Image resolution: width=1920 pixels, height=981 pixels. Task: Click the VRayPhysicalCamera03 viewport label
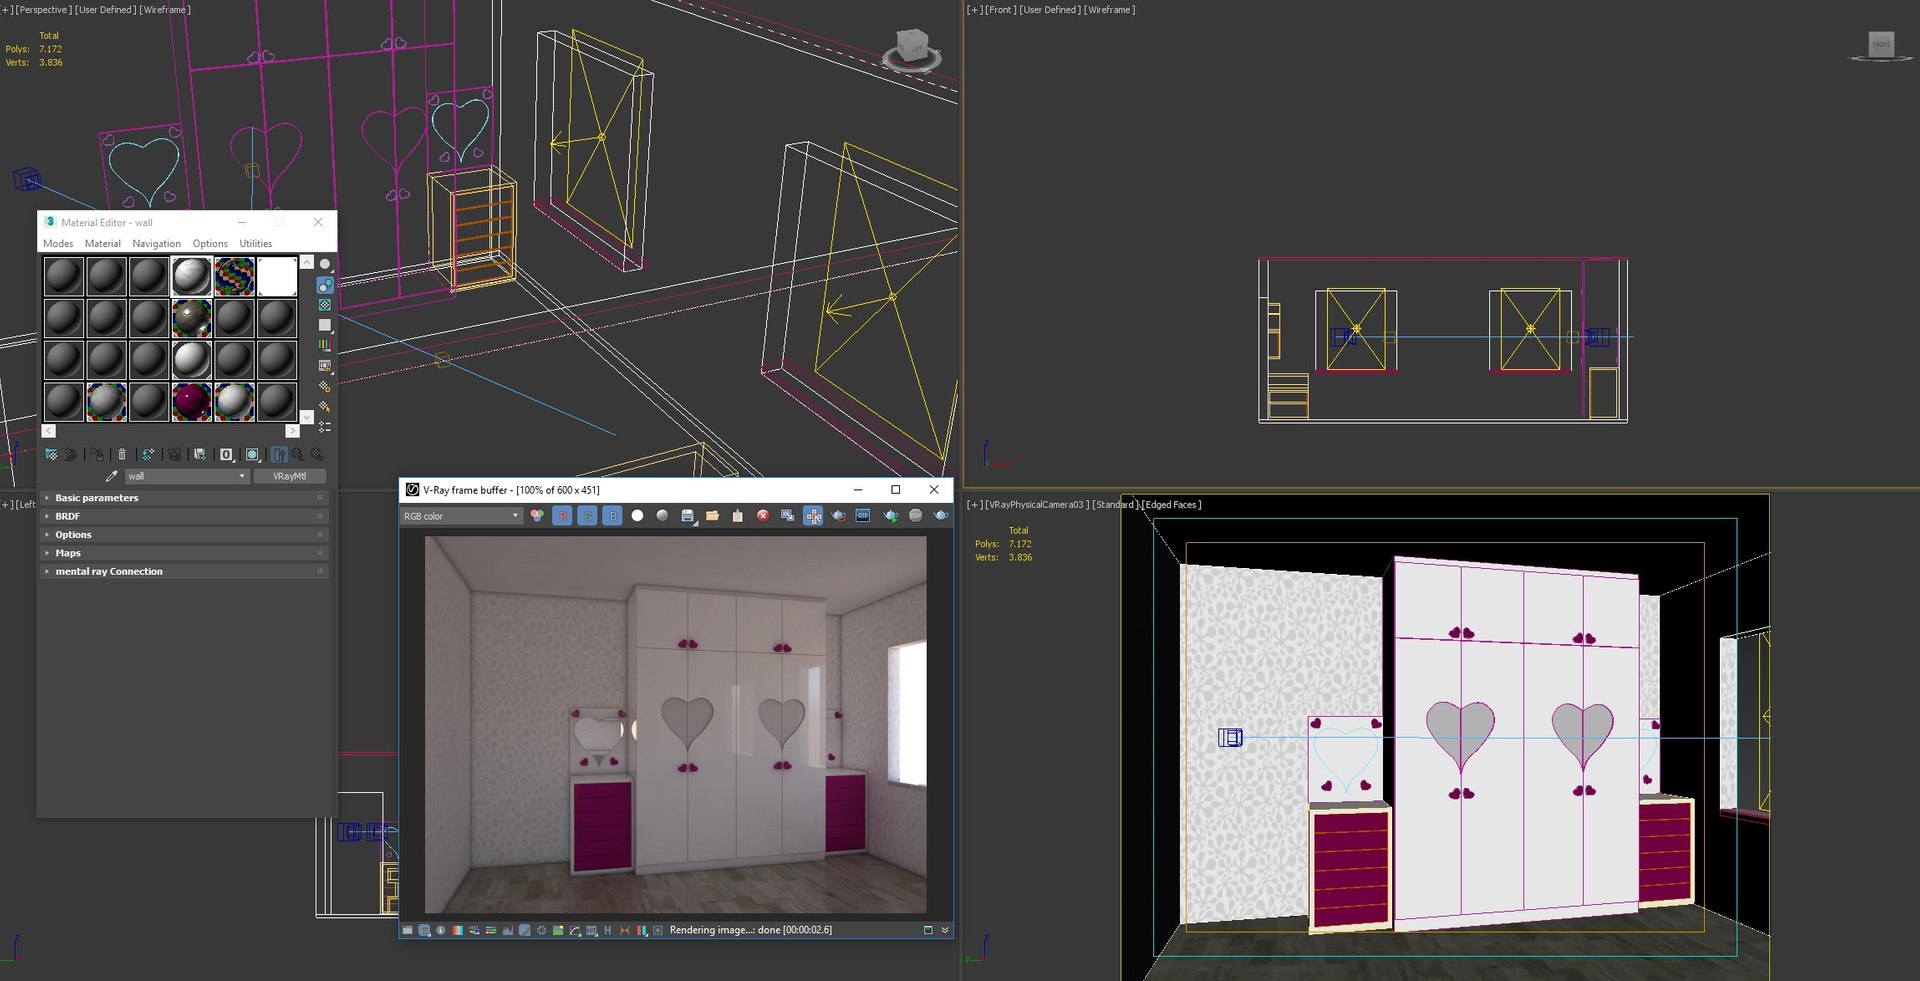[1035, 505]
